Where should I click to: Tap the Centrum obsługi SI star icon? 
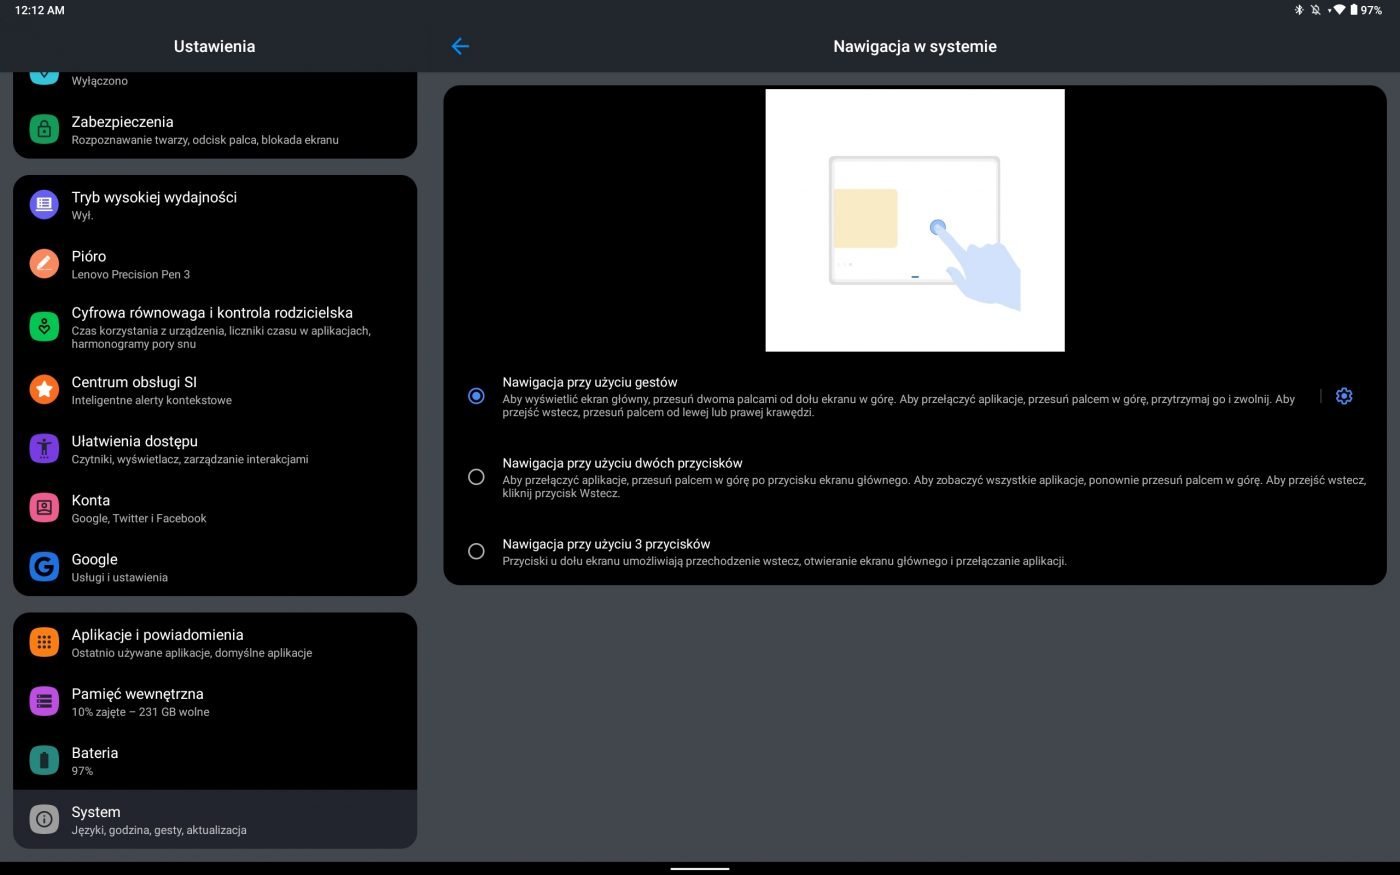(44, 390)
